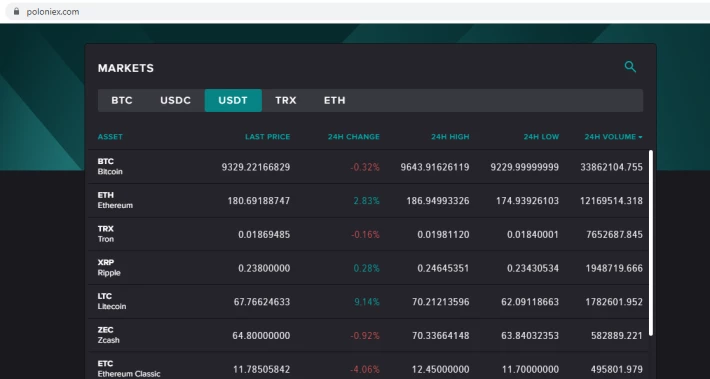Click Tron 24h change -0.16%
The height and width of the screenshot is (379, 710).
point(365,235)
